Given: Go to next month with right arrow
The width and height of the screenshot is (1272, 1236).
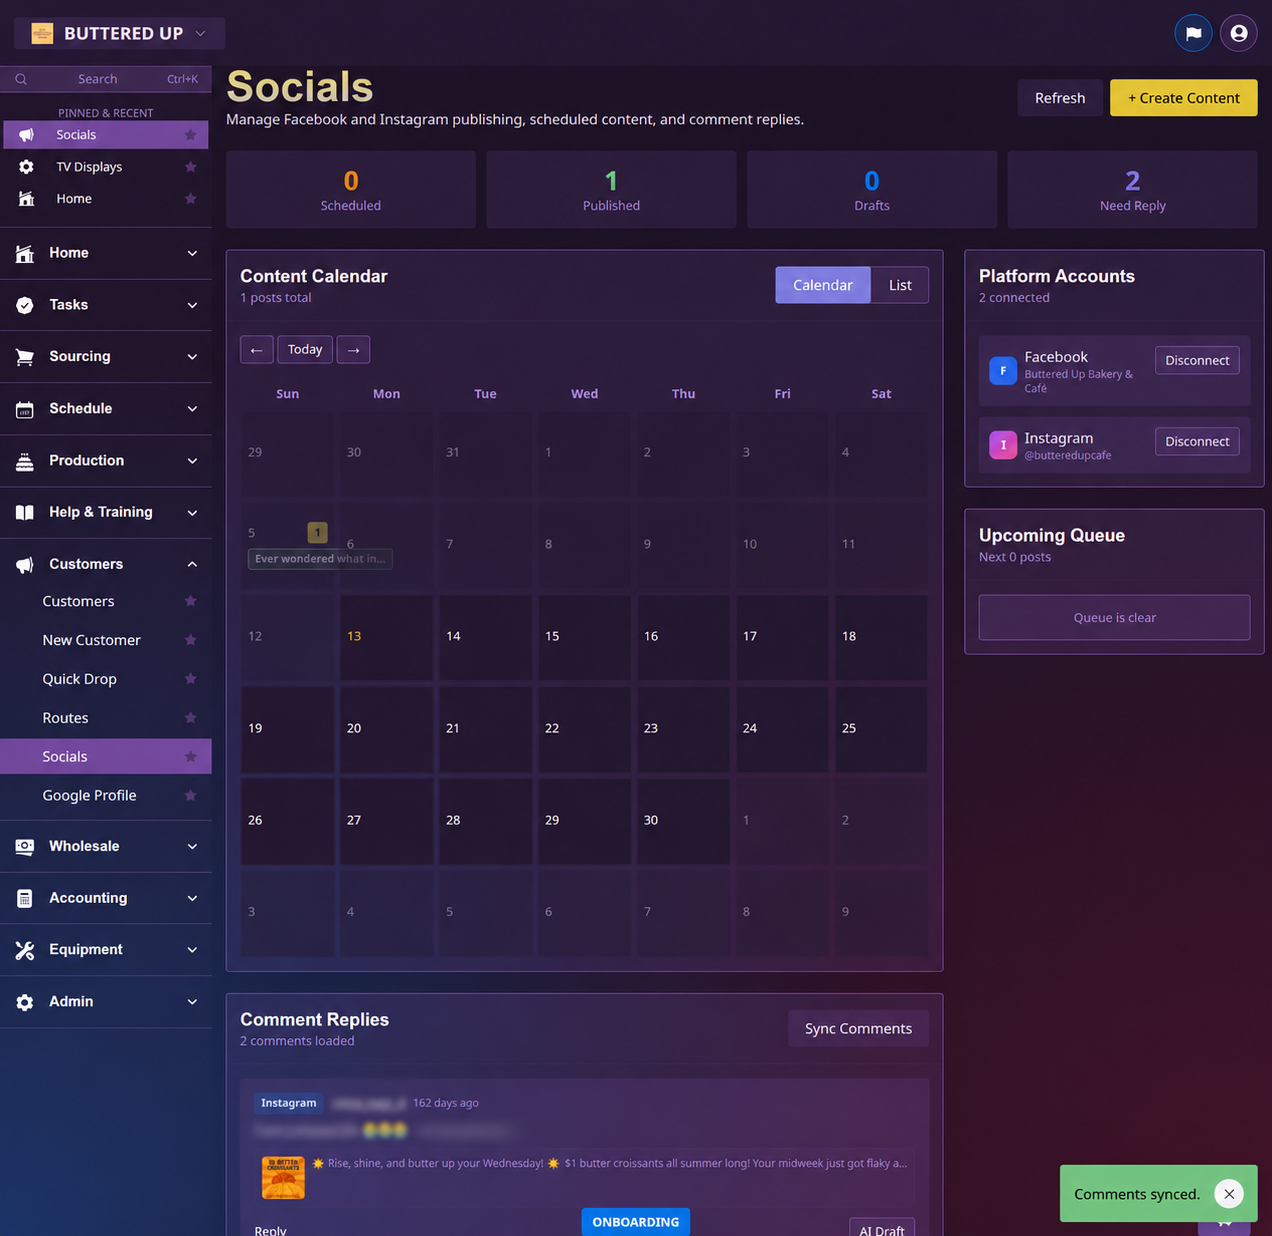Looking at the screenshot, I should 353,350.
